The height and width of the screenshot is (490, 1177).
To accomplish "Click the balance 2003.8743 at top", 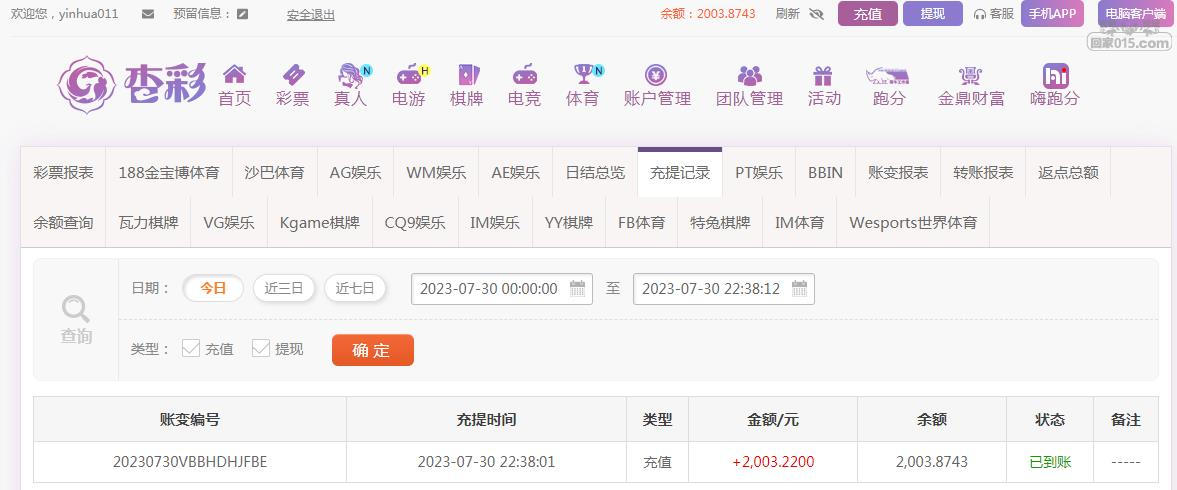I will (726, 14).
